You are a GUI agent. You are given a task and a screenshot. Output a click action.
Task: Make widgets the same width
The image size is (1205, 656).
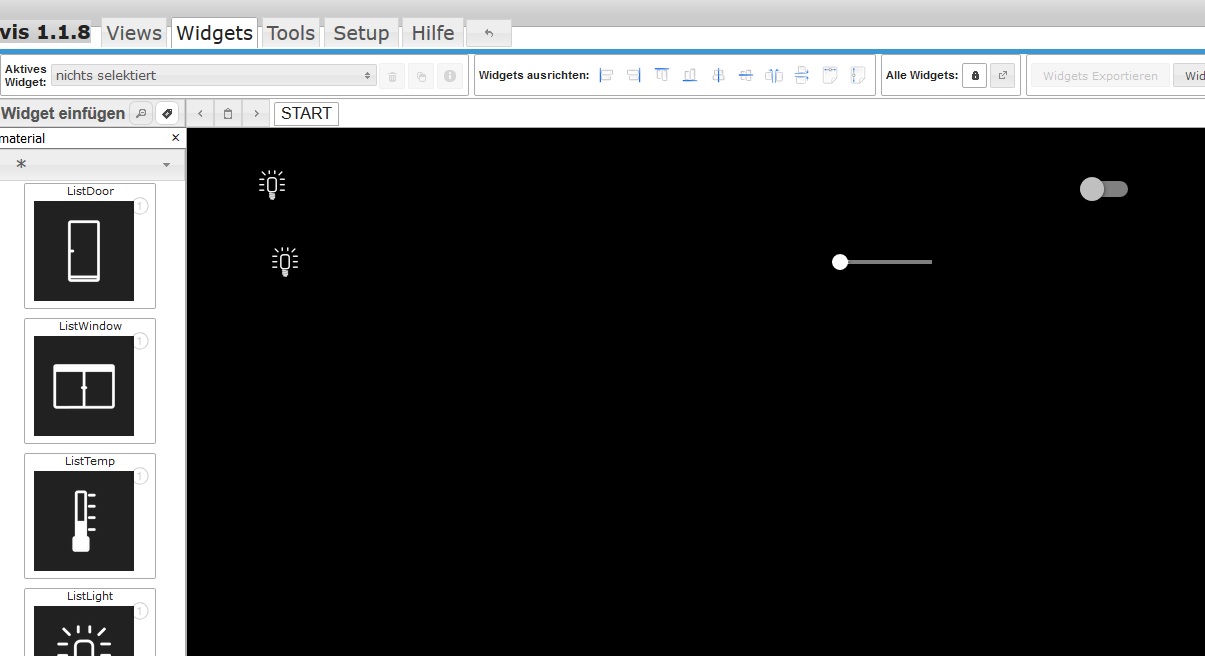point(829,75)
